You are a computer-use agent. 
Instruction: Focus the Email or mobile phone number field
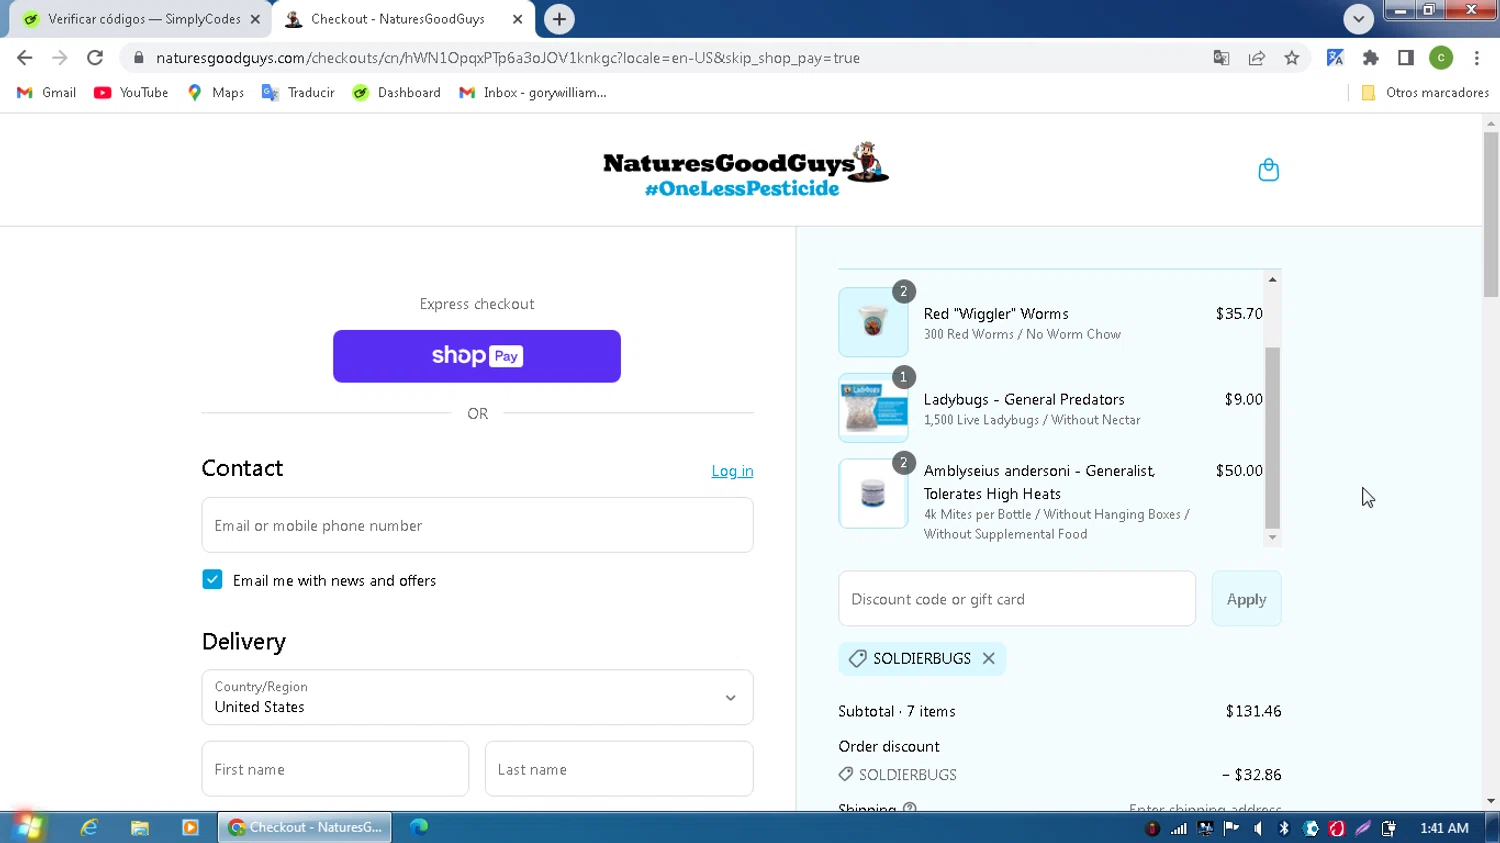(x=477, y=525)
